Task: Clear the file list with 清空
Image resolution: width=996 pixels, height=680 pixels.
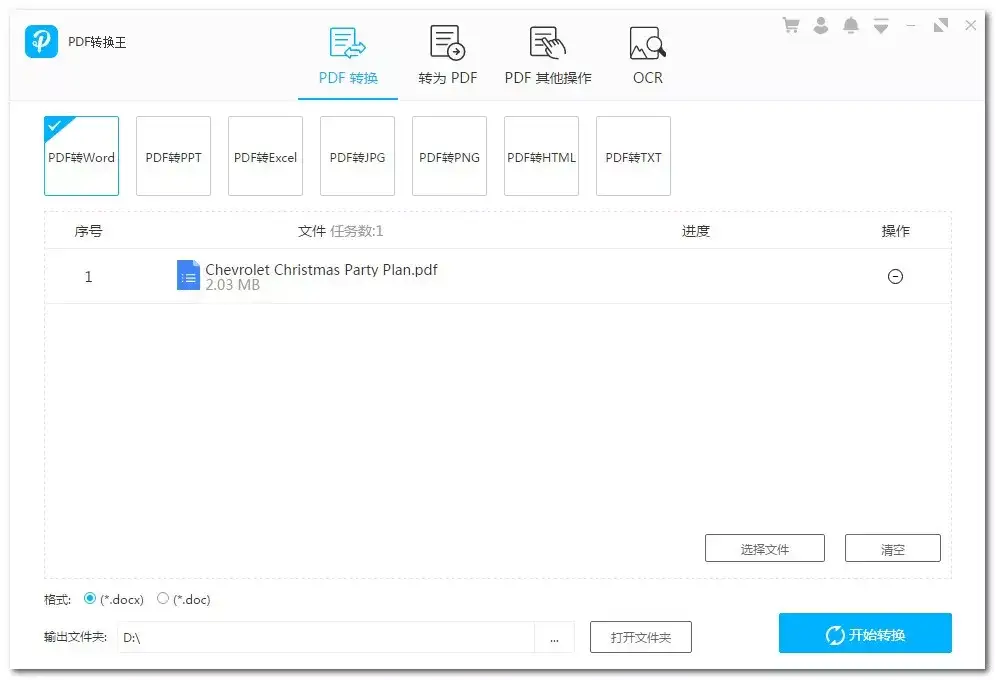Action: point(892,548)
